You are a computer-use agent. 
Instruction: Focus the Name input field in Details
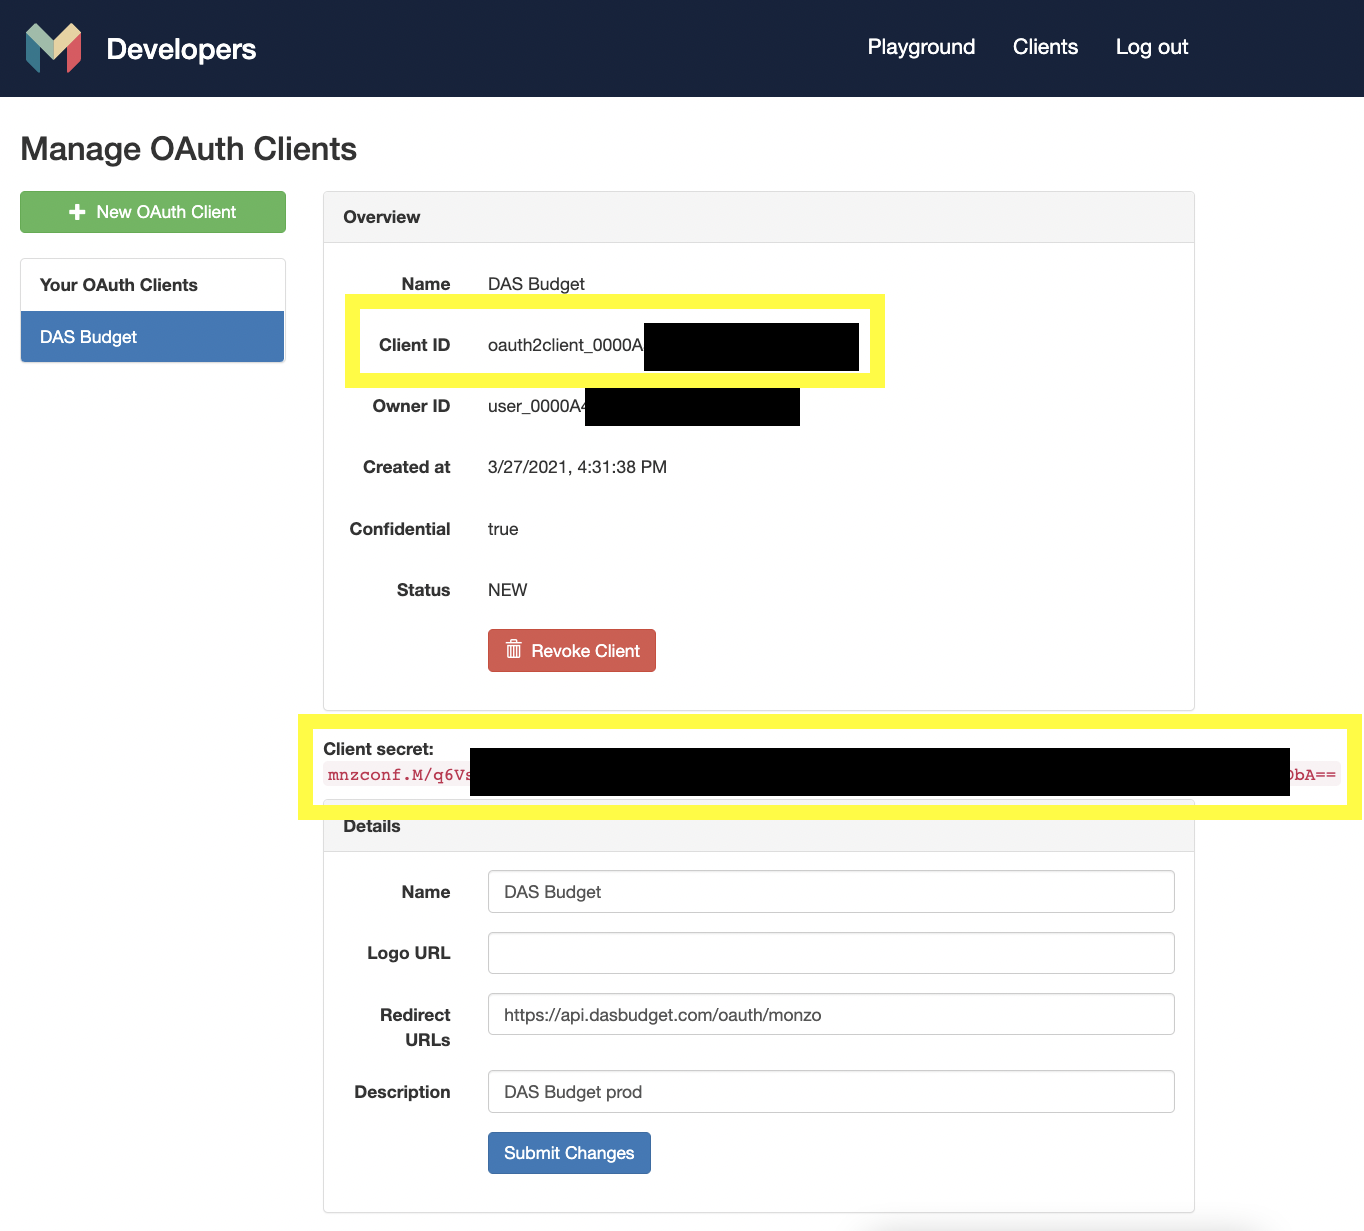point(831,892)
